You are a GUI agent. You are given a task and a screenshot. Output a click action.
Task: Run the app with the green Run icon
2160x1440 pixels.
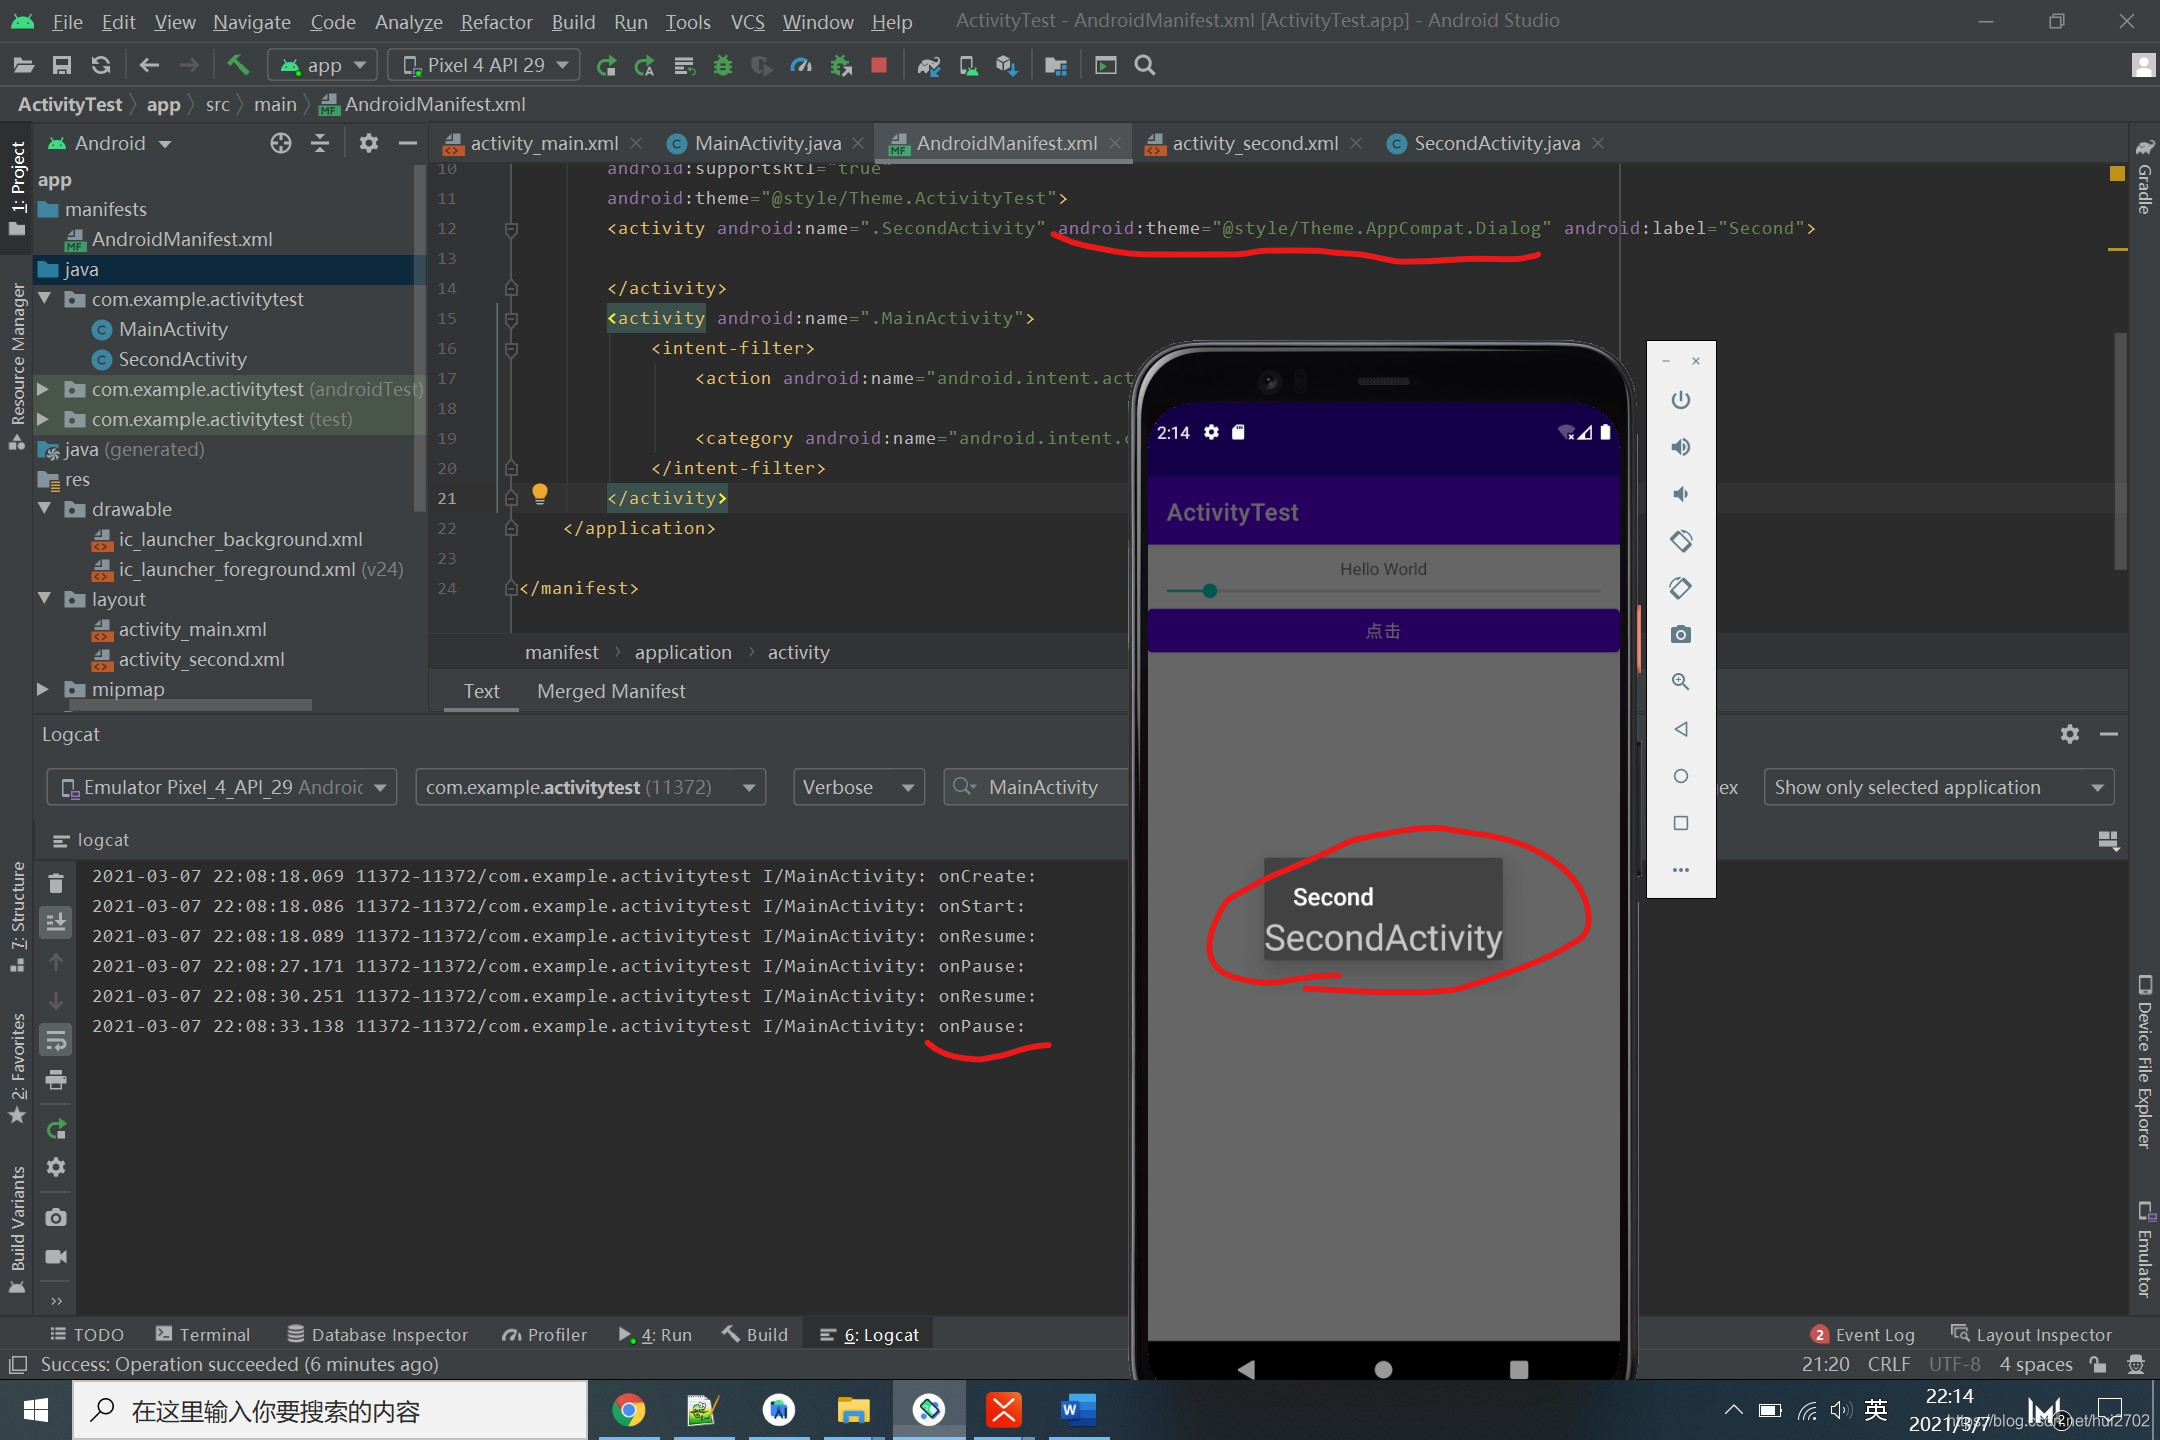tap(607, 64)
